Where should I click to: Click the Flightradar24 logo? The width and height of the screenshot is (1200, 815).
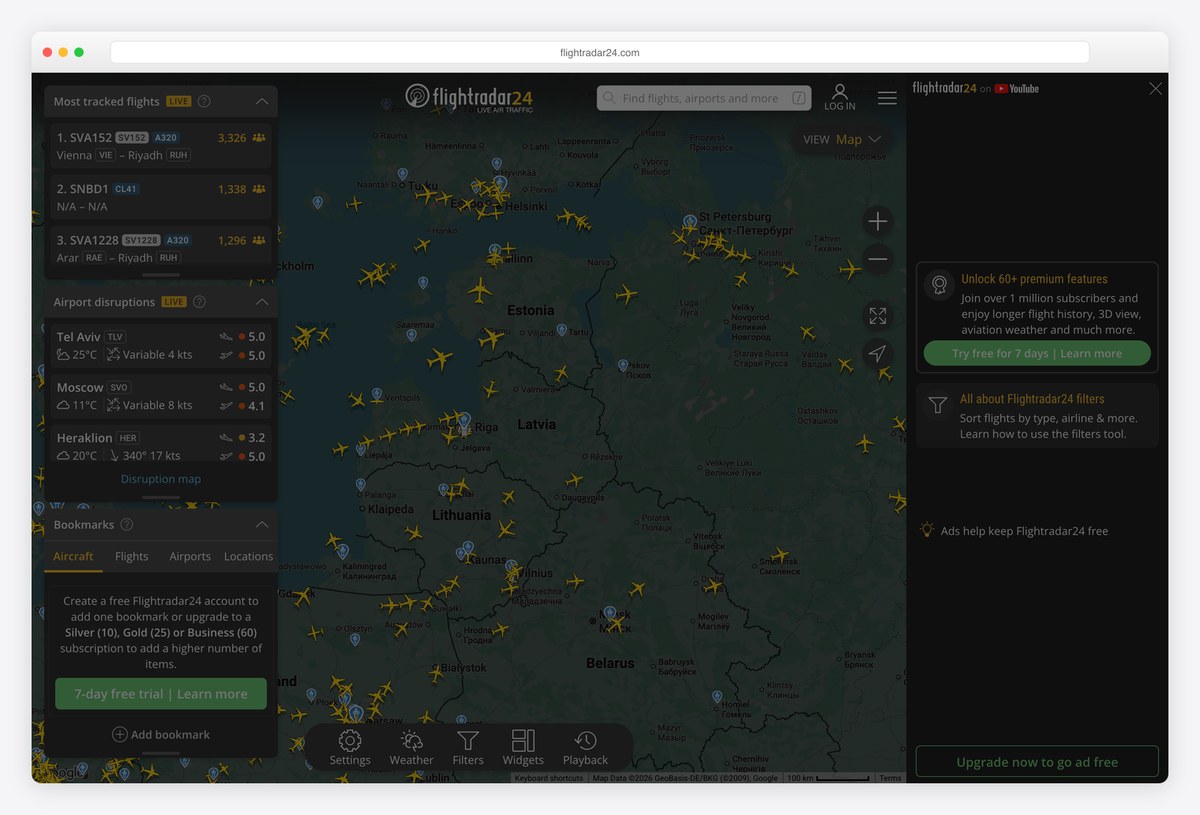coord(469,98)
